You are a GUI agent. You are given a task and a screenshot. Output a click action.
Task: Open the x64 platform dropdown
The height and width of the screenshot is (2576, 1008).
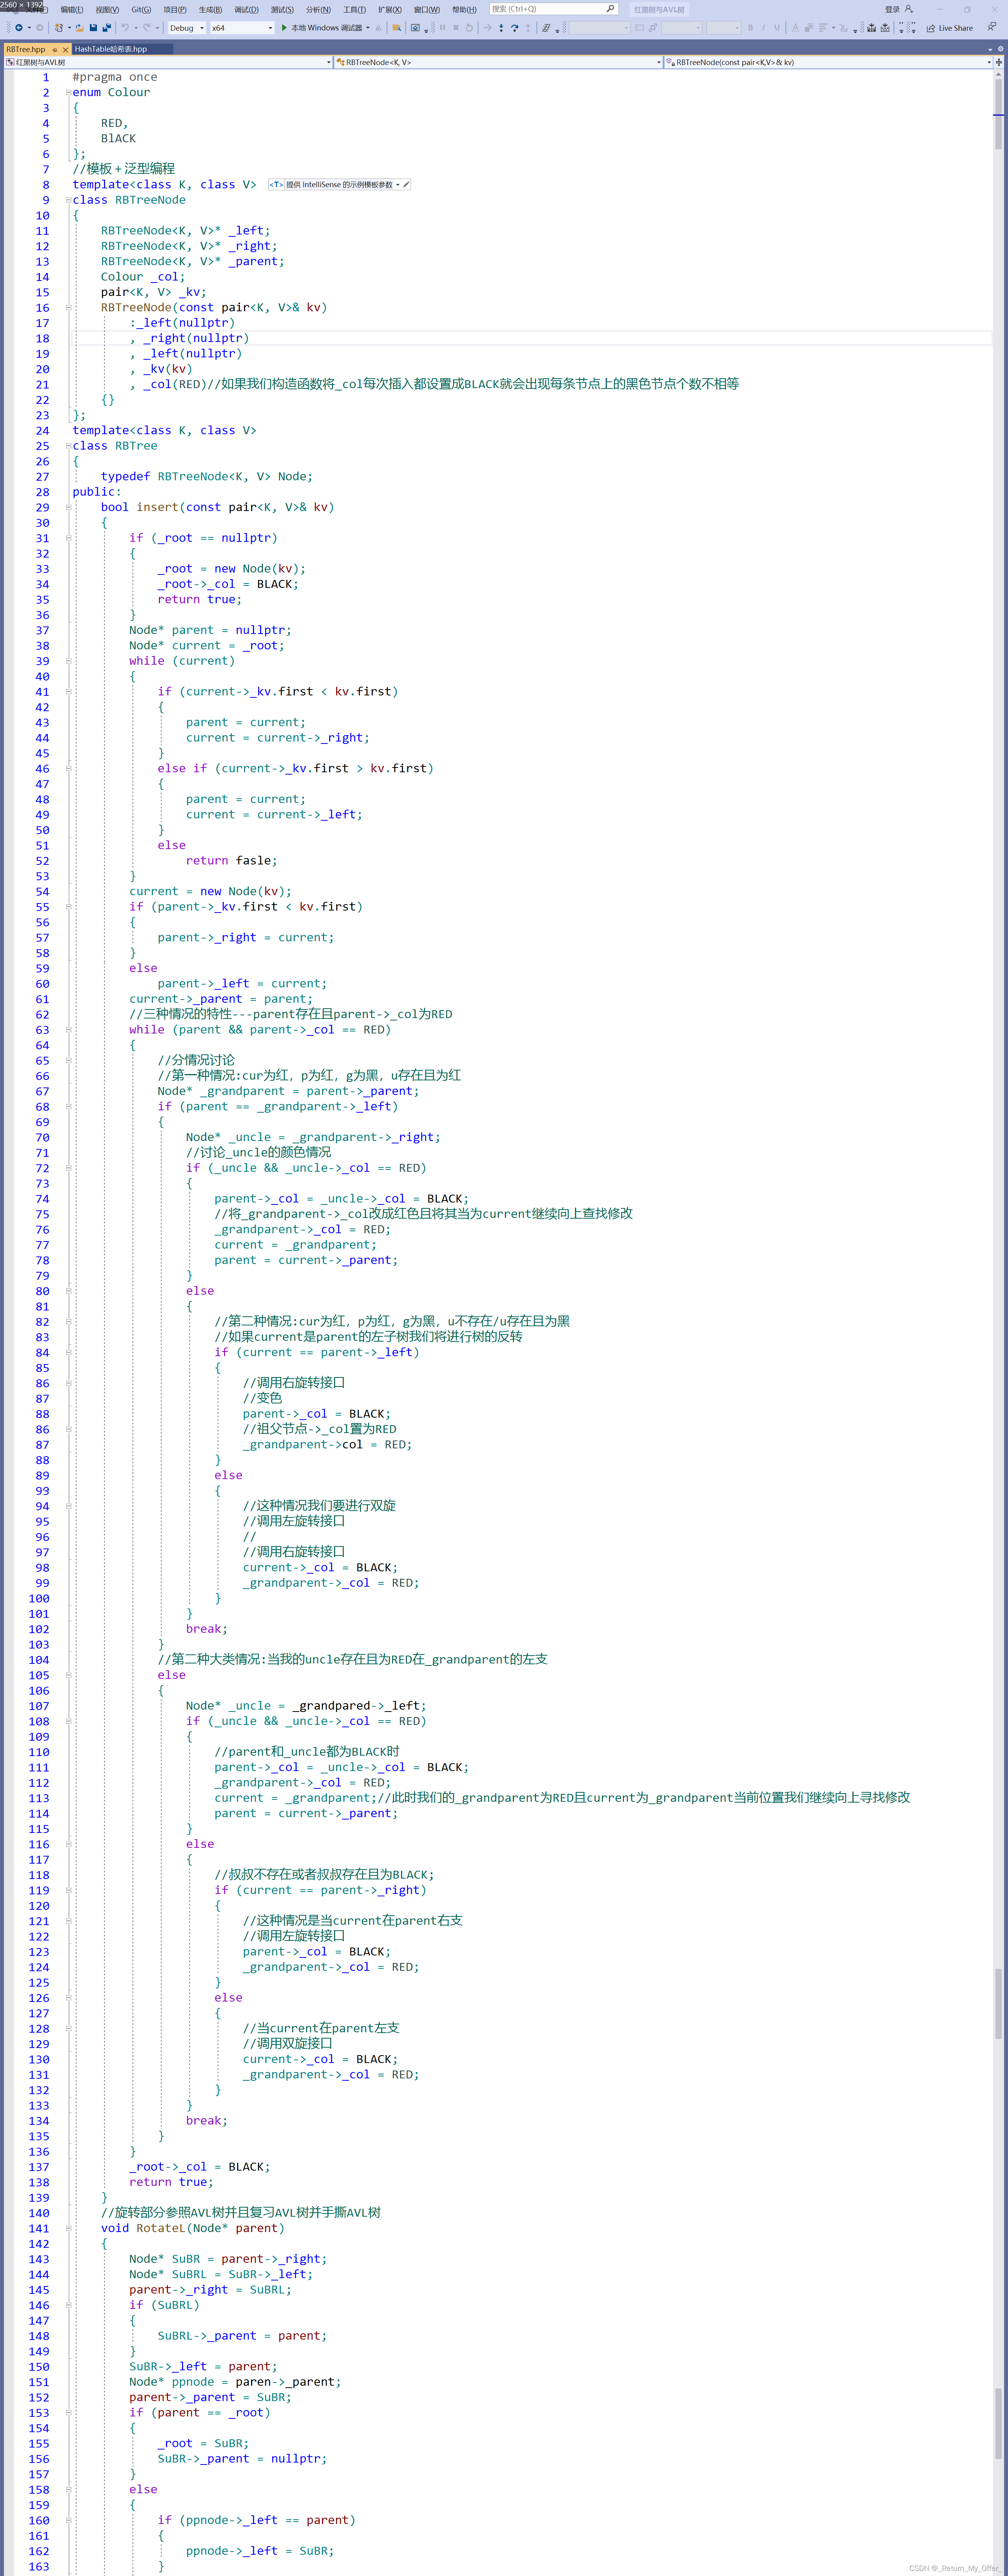(241, 28)
